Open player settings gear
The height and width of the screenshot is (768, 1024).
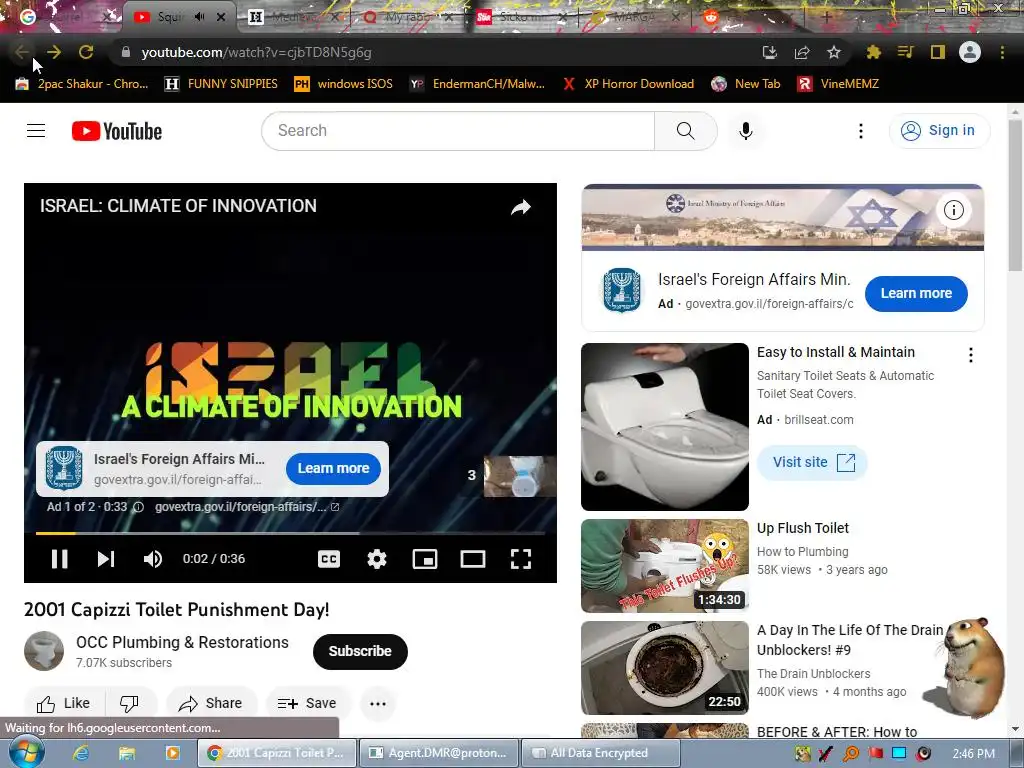tap(377, 559)
